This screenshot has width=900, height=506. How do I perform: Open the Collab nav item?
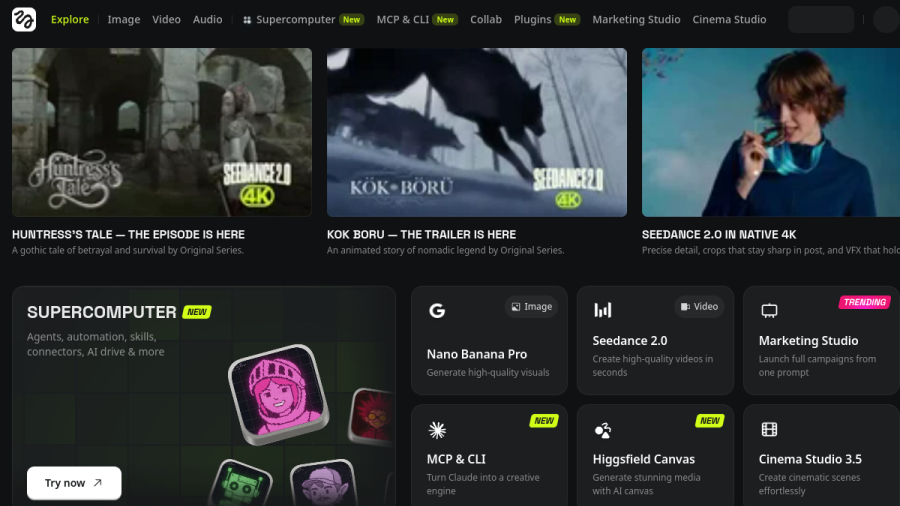point(486,20)
